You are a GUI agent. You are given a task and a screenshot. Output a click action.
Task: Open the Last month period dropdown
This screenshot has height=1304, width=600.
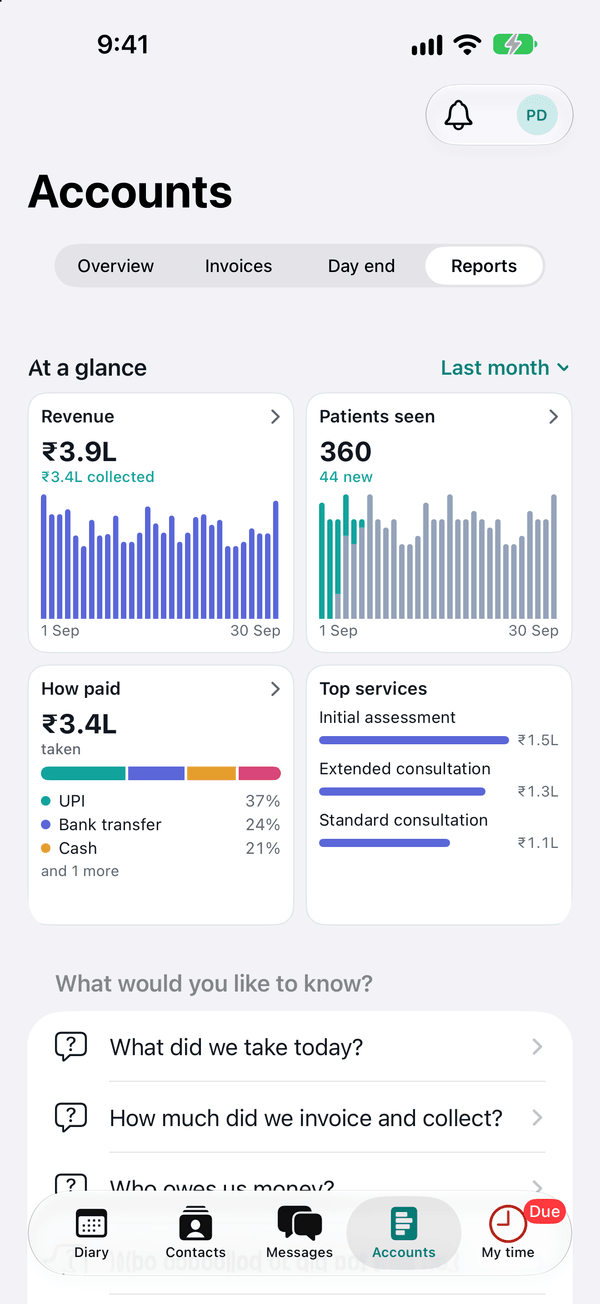click(506, 368)
